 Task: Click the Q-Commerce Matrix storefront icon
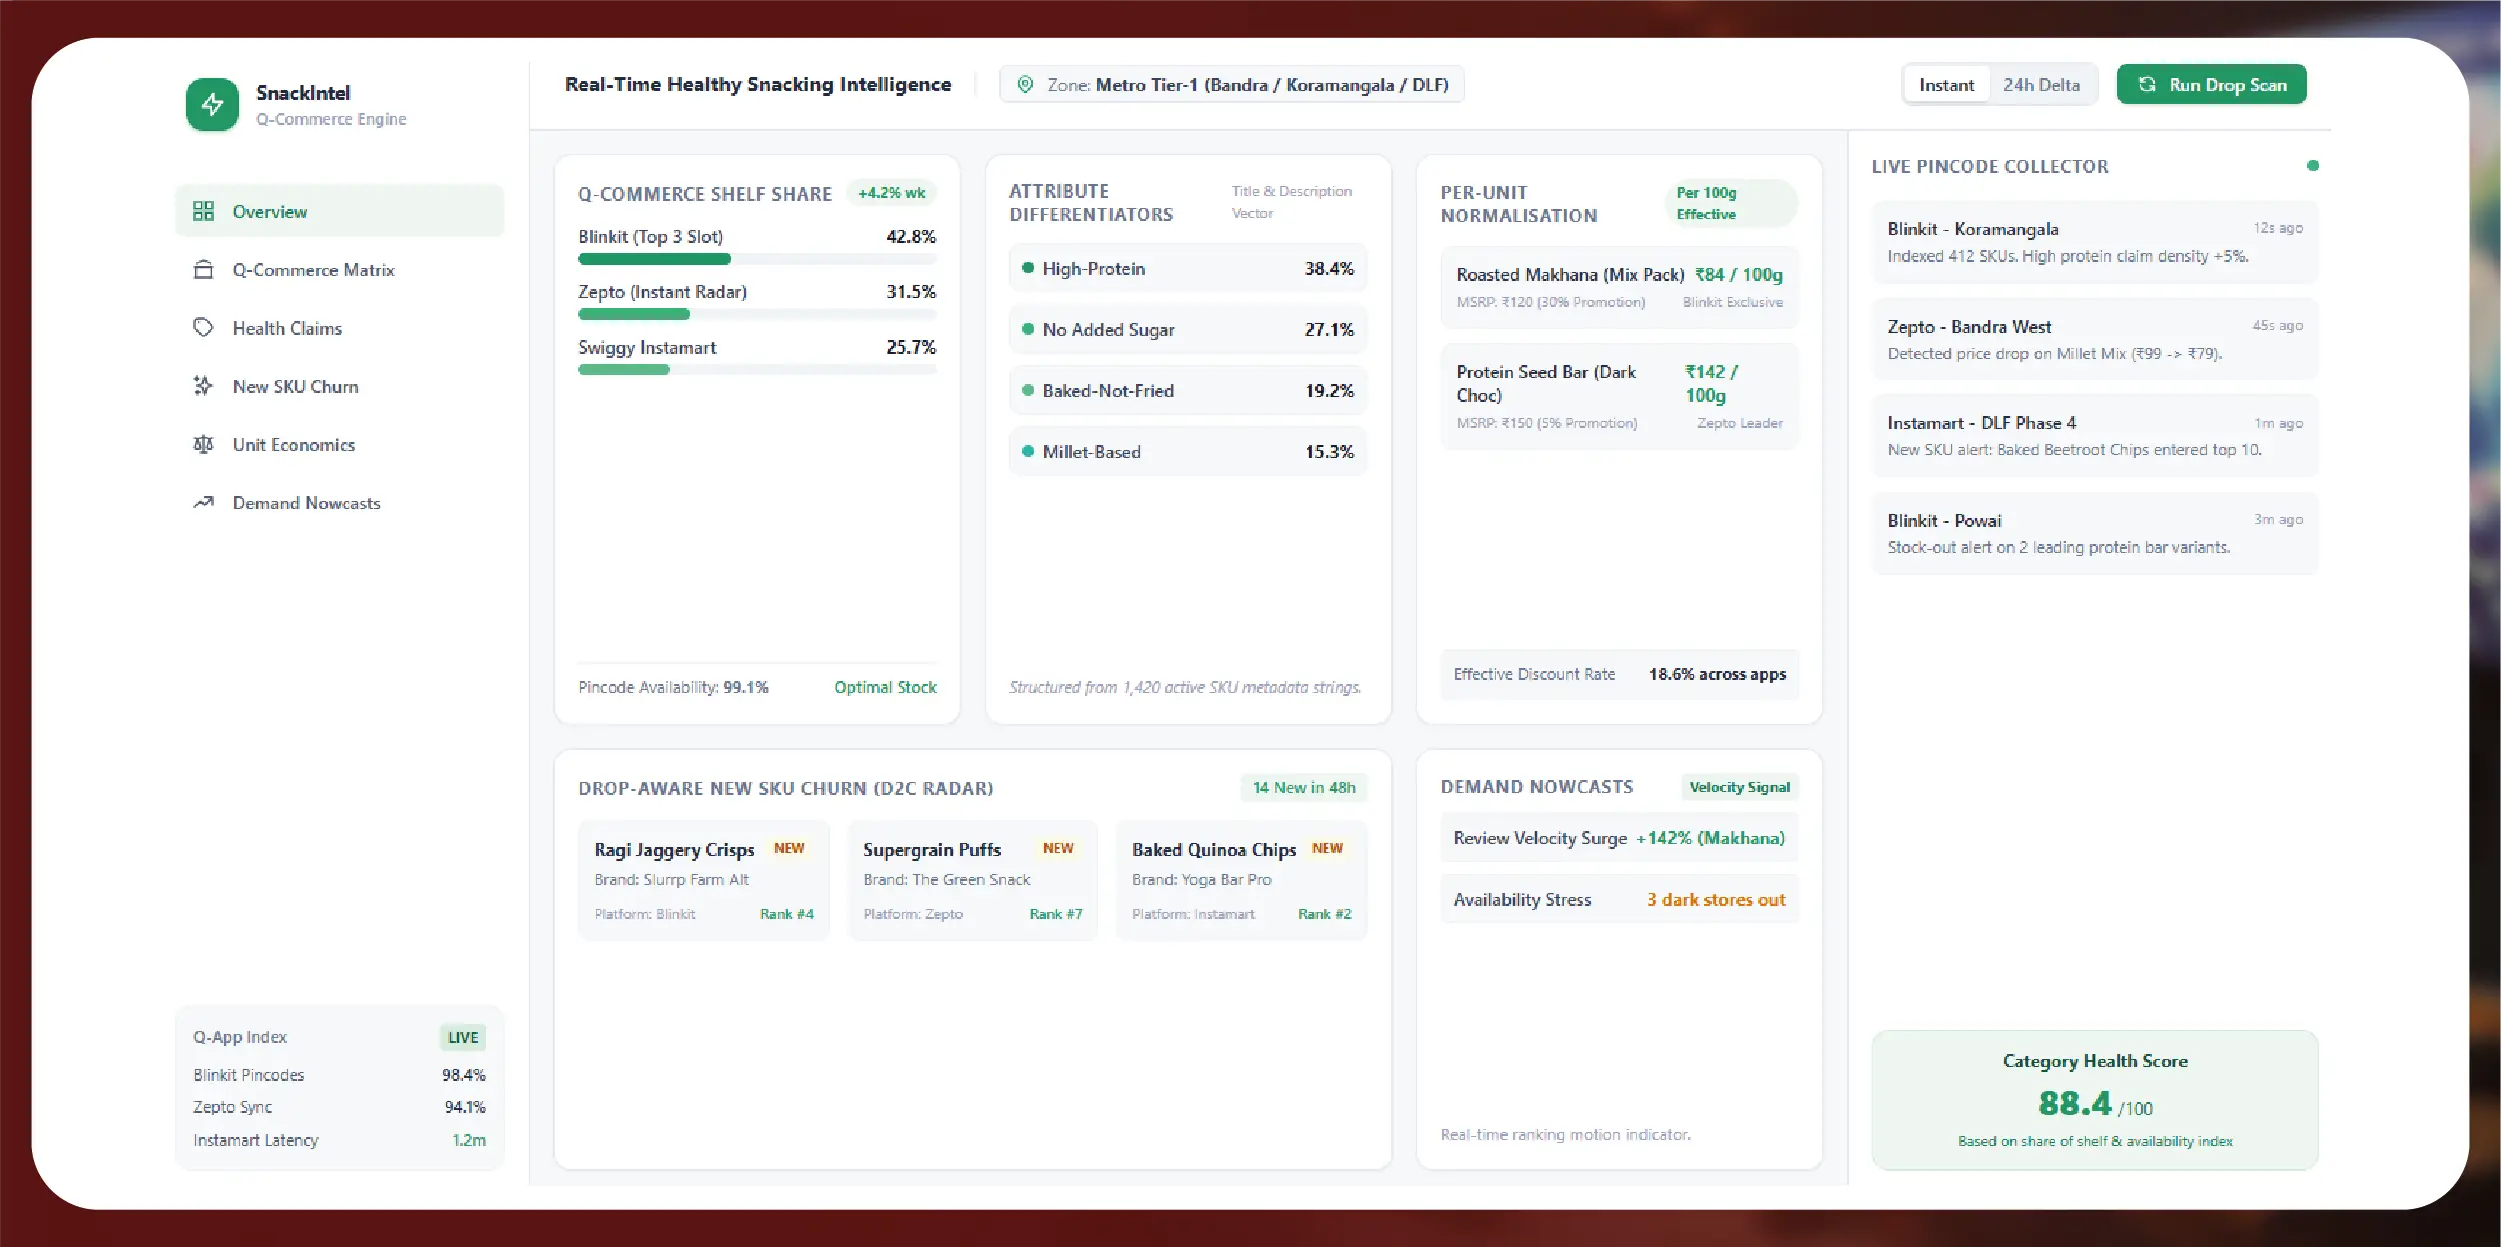point(204,270)
